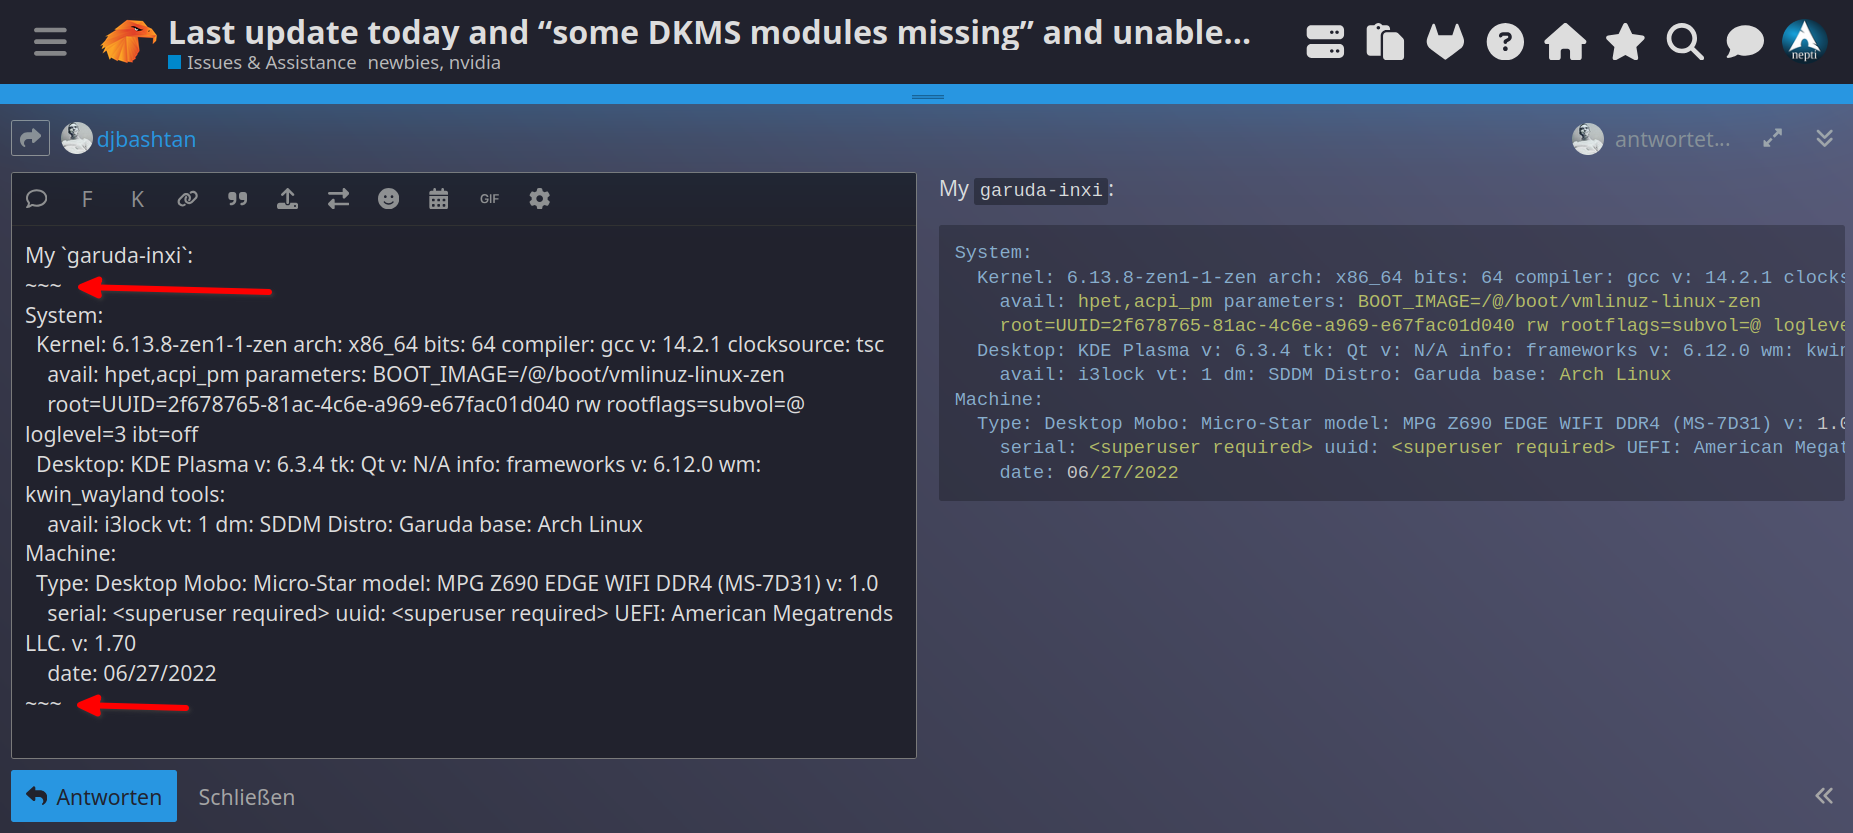Click the "date: 06/27/2022" line in the preview
This screenshot has width=1853, height=833.
point(1088,472)
